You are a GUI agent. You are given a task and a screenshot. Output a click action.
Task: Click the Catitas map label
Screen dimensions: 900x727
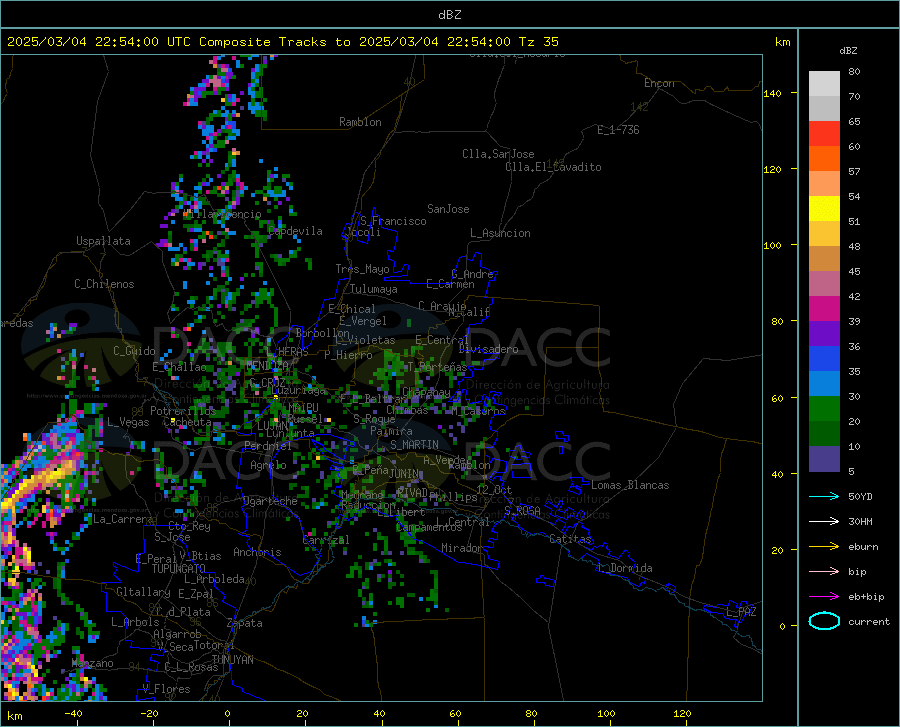(x=571, y=539)
